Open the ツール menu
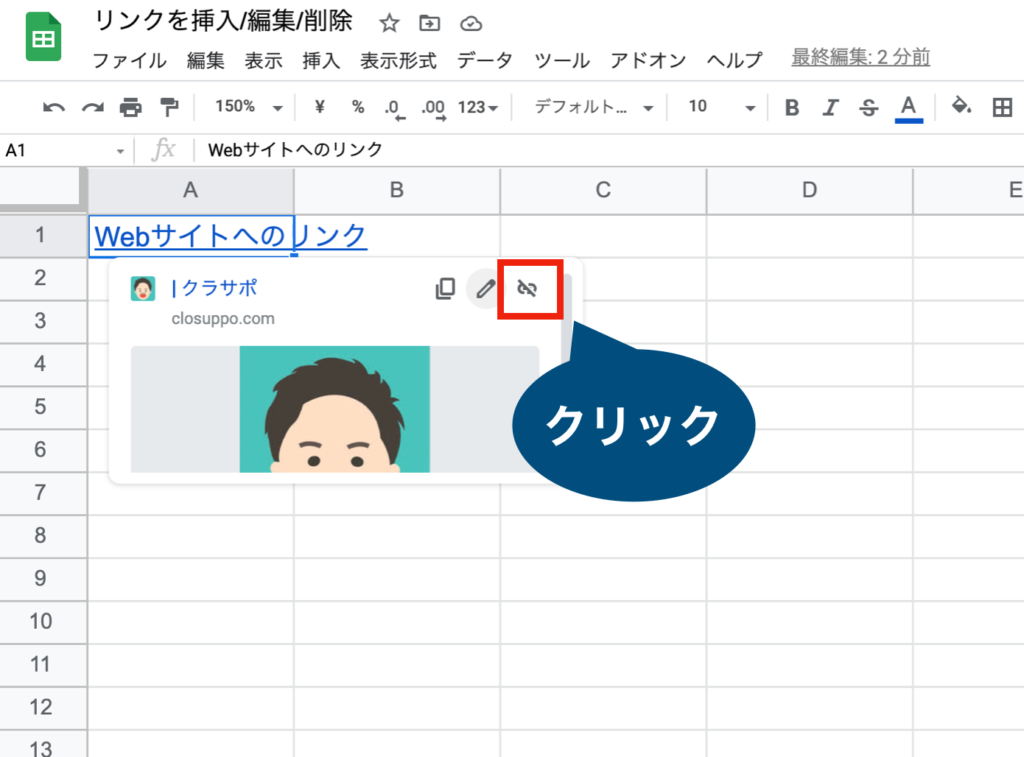The image size is (1024, 757). 562,60
